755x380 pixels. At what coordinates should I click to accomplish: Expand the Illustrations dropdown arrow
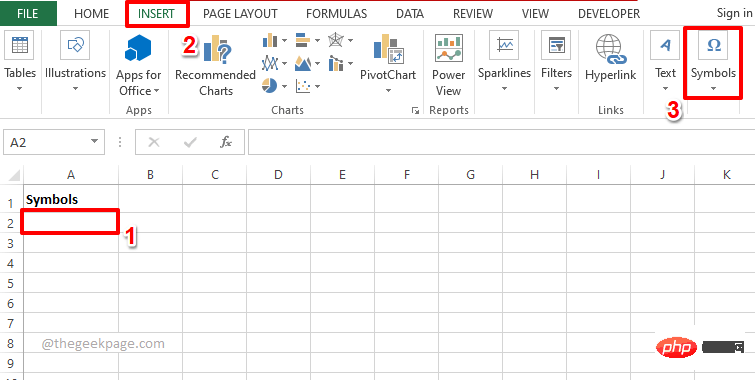75,89
